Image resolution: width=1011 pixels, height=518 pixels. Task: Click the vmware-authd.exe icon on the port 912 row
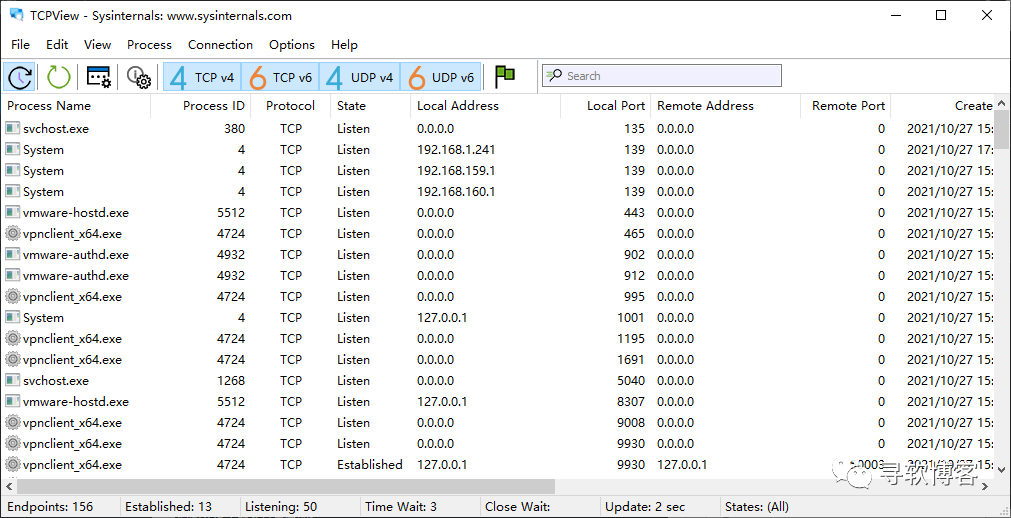pyautogui.click(x=12, y=275)
